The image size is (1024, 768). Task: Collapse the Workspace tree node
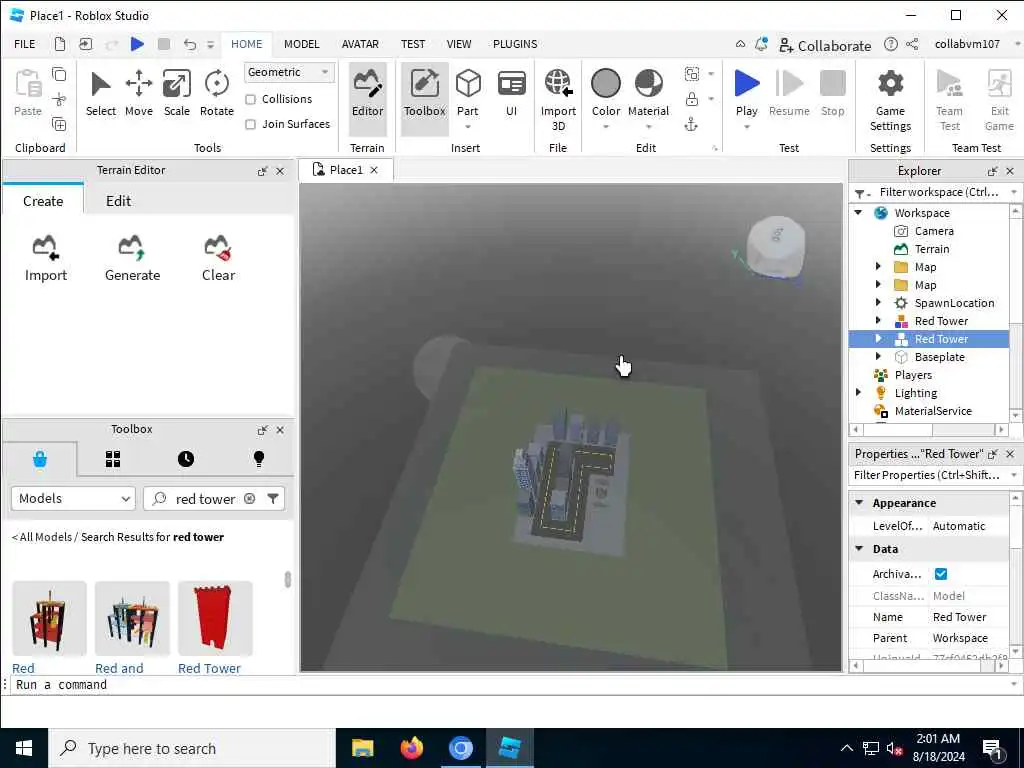859,213
